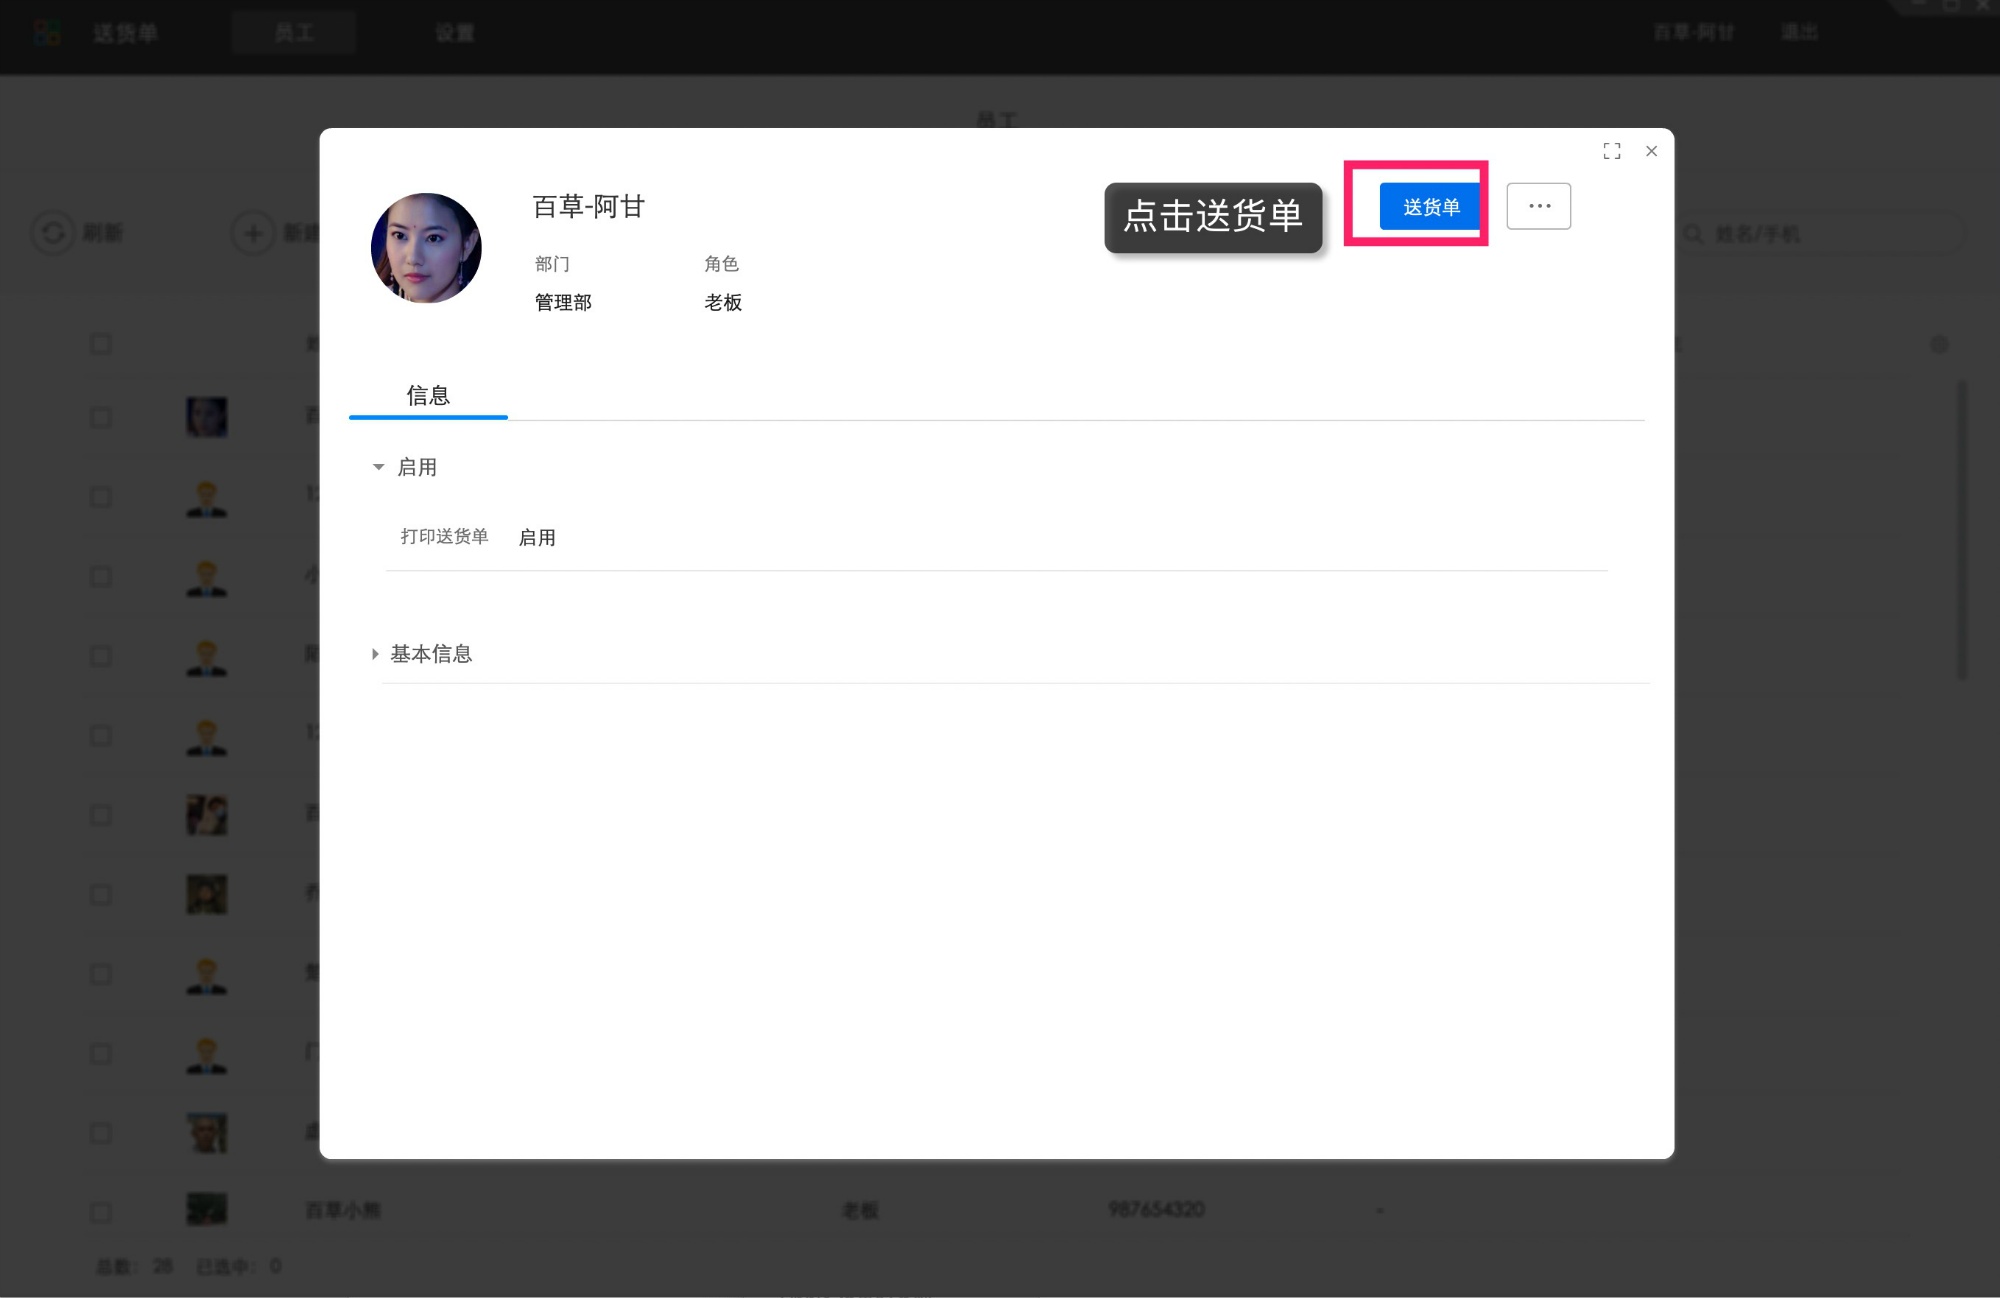This screenshot has width=2000, height=1298.
Task: Click the refresh 刷新 icon
Action: pyautogui.click(x=53, y=233)
